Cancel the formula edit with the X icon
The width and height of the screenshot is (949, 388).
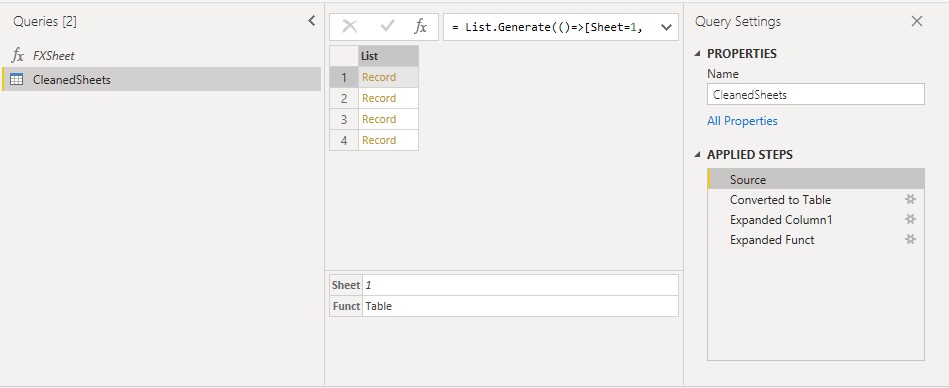[x=350, y=26]
